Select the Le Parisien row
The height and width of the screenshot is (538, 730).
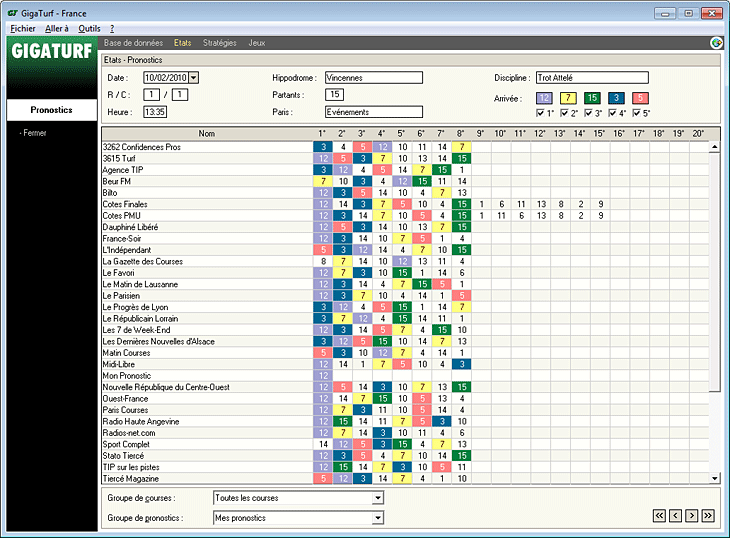click(405, 296)
